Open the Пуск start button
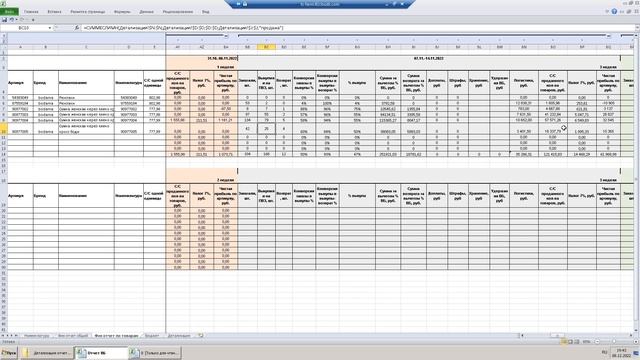 pyautogui.click(x=9, y=353)
